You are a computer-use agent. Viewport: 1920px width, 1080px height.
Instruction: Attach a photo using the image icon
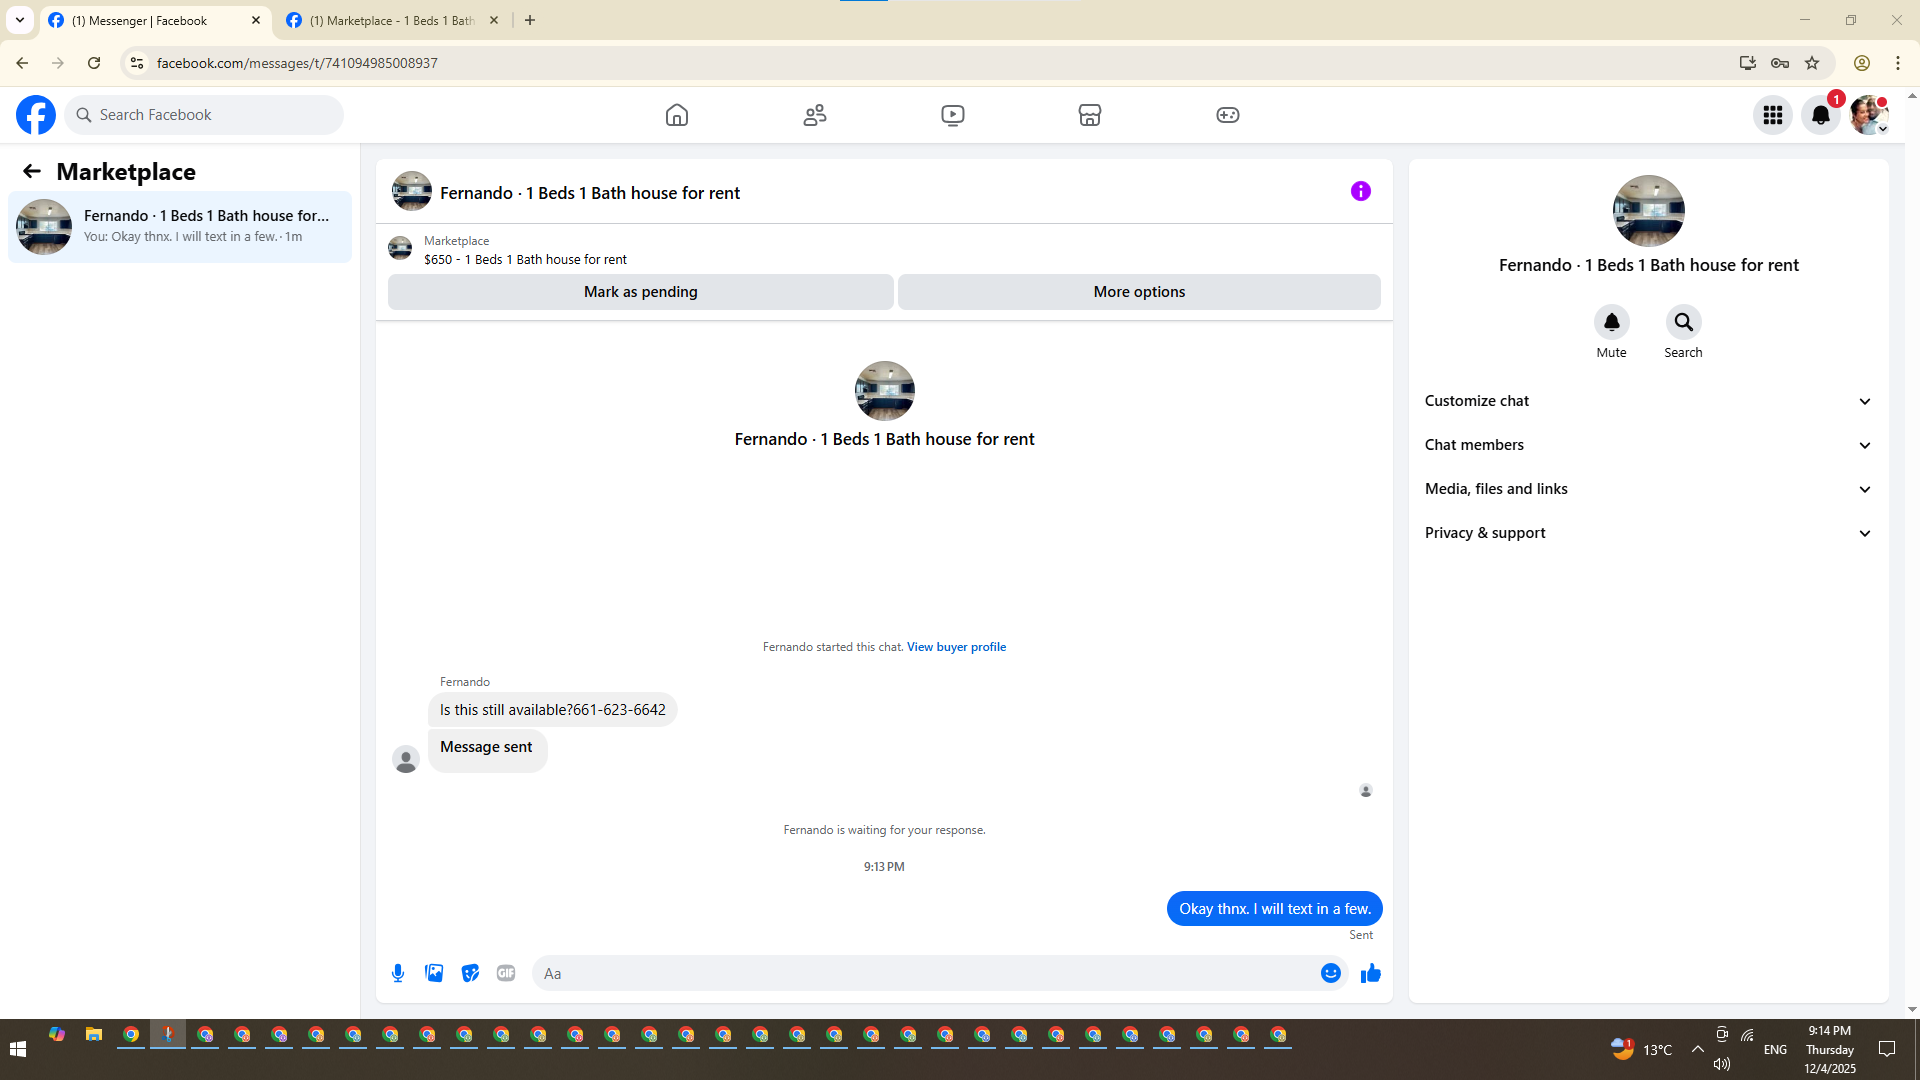[434, 973]
